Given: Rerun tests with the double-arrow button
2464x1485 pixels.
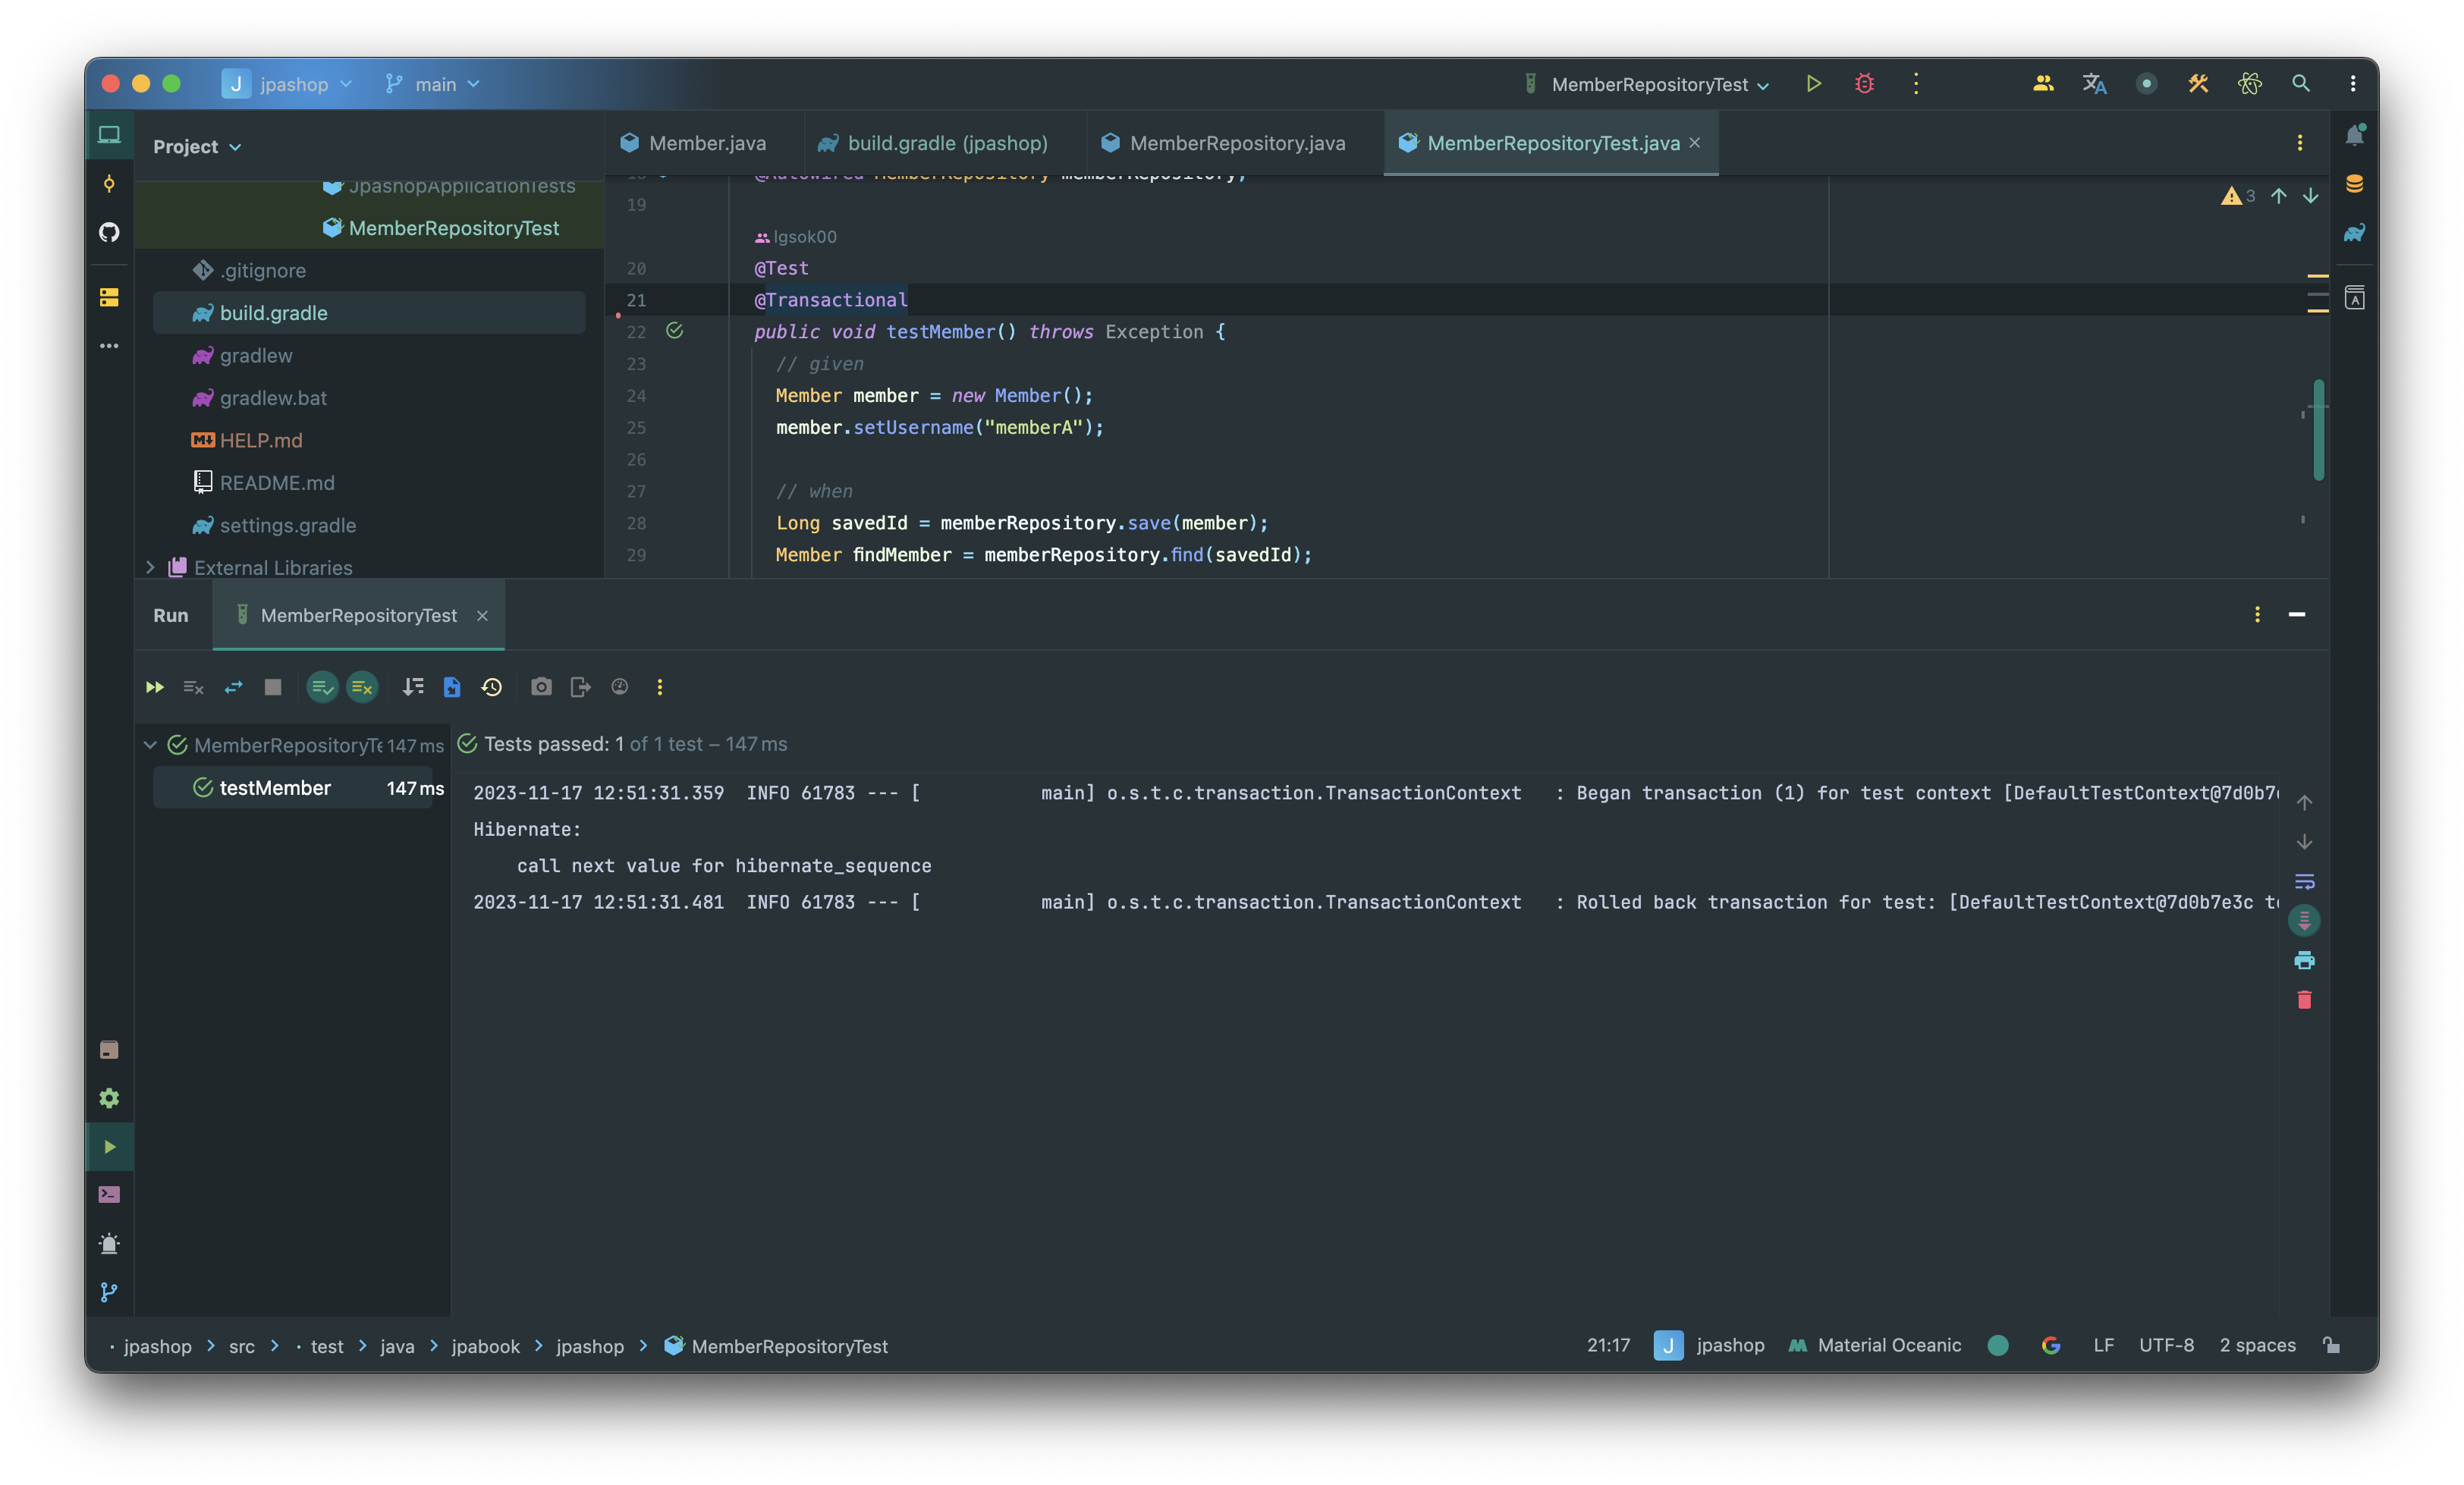Looking at the screenshot, I should tap(154, 687).
